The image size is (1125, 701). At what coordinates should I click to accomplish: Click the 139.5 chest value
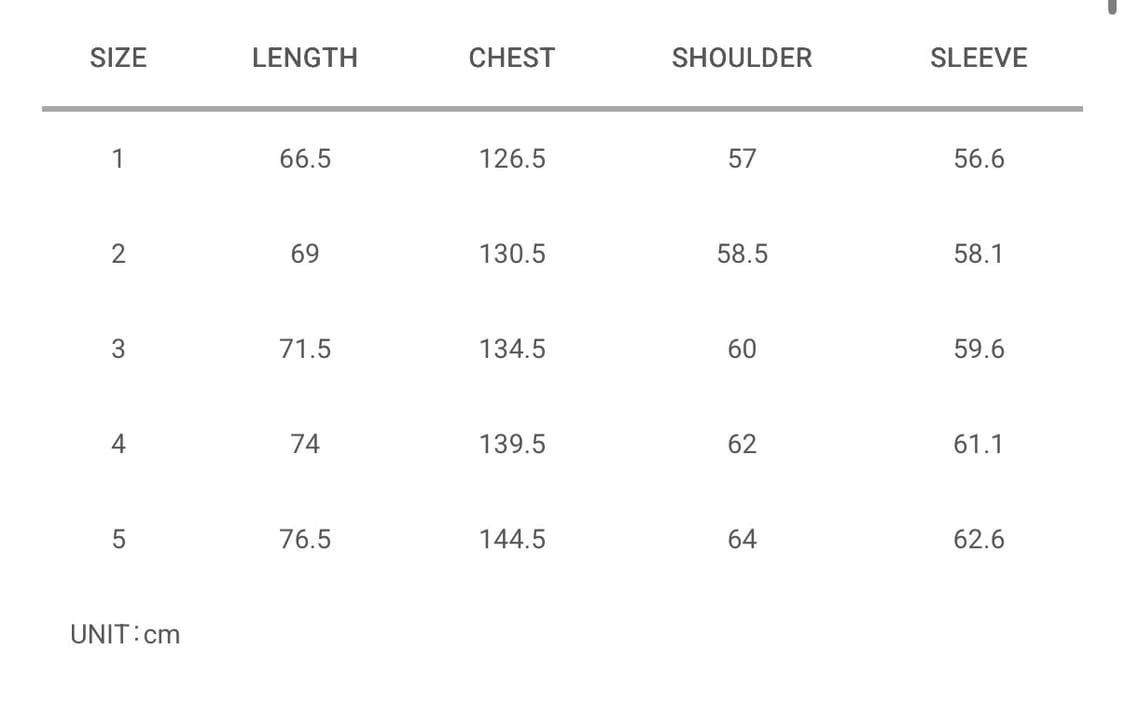512,444
